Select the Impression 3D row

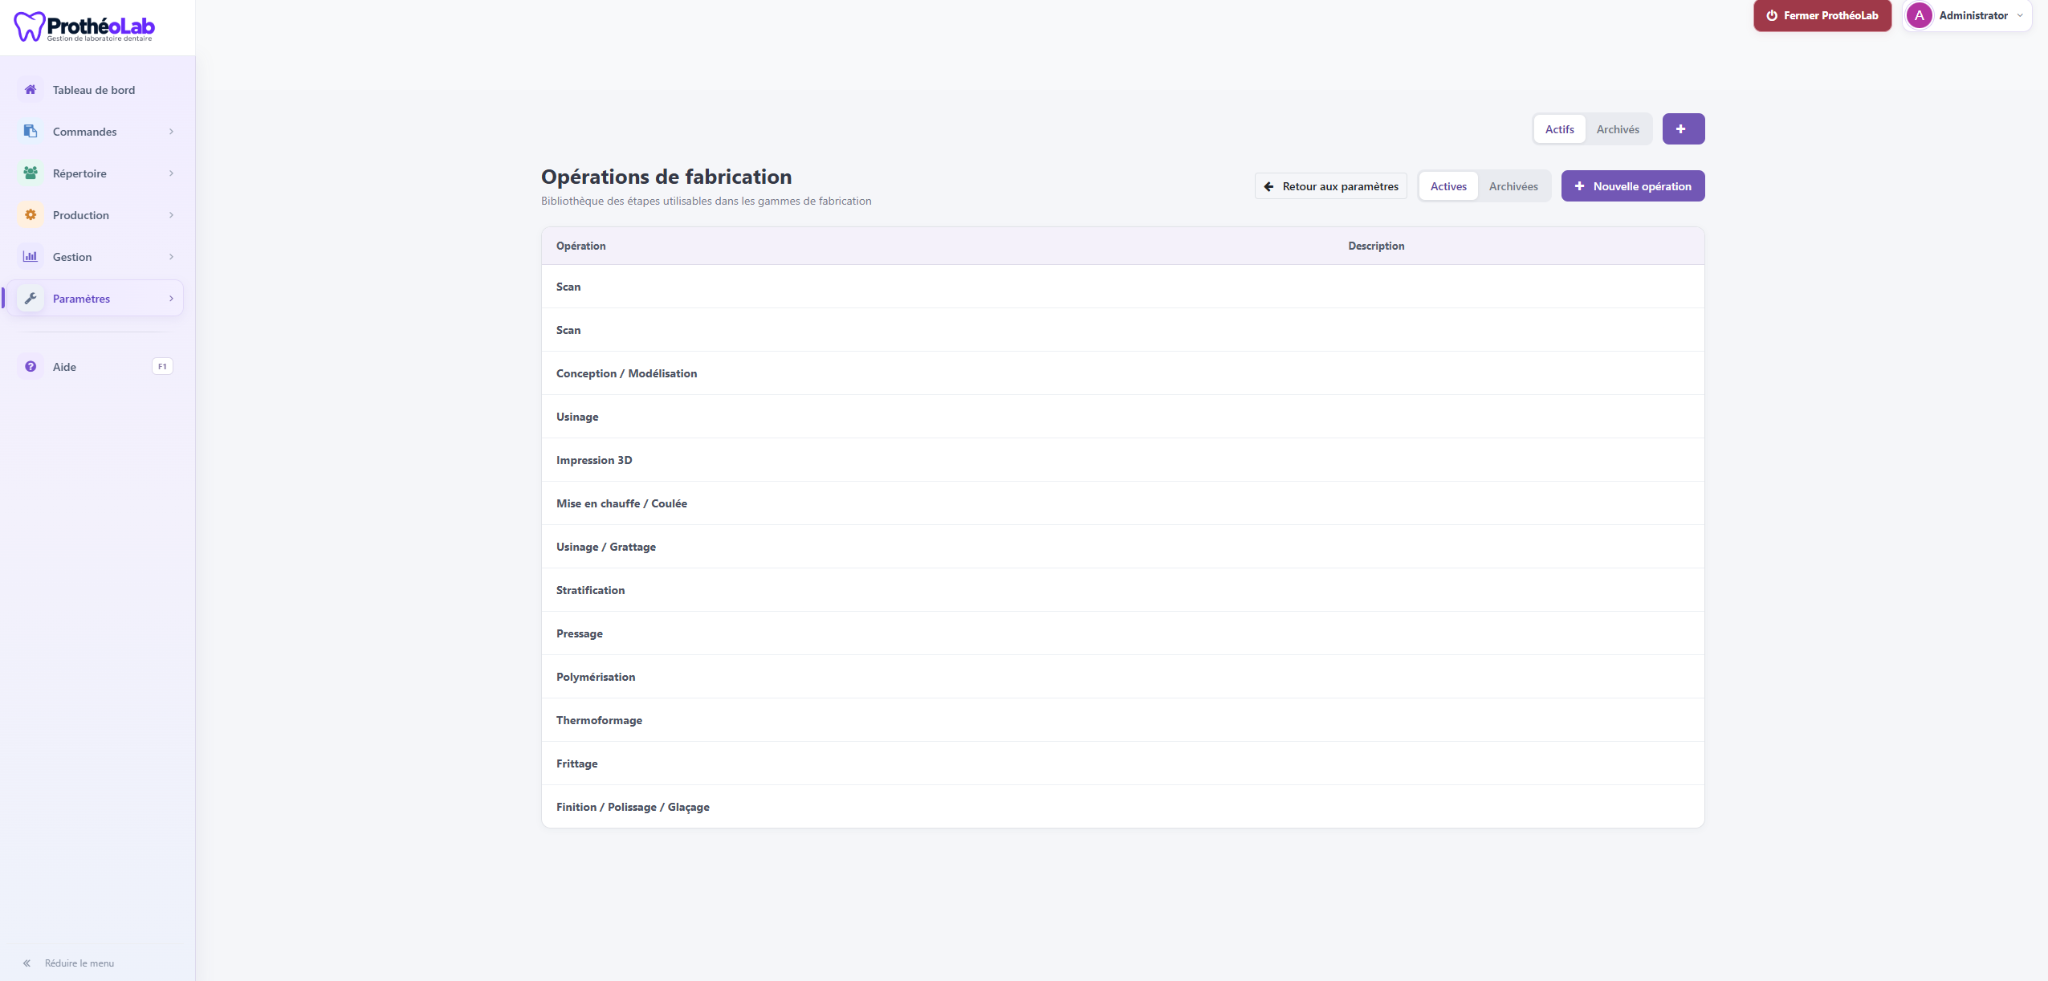[1122, 460]
